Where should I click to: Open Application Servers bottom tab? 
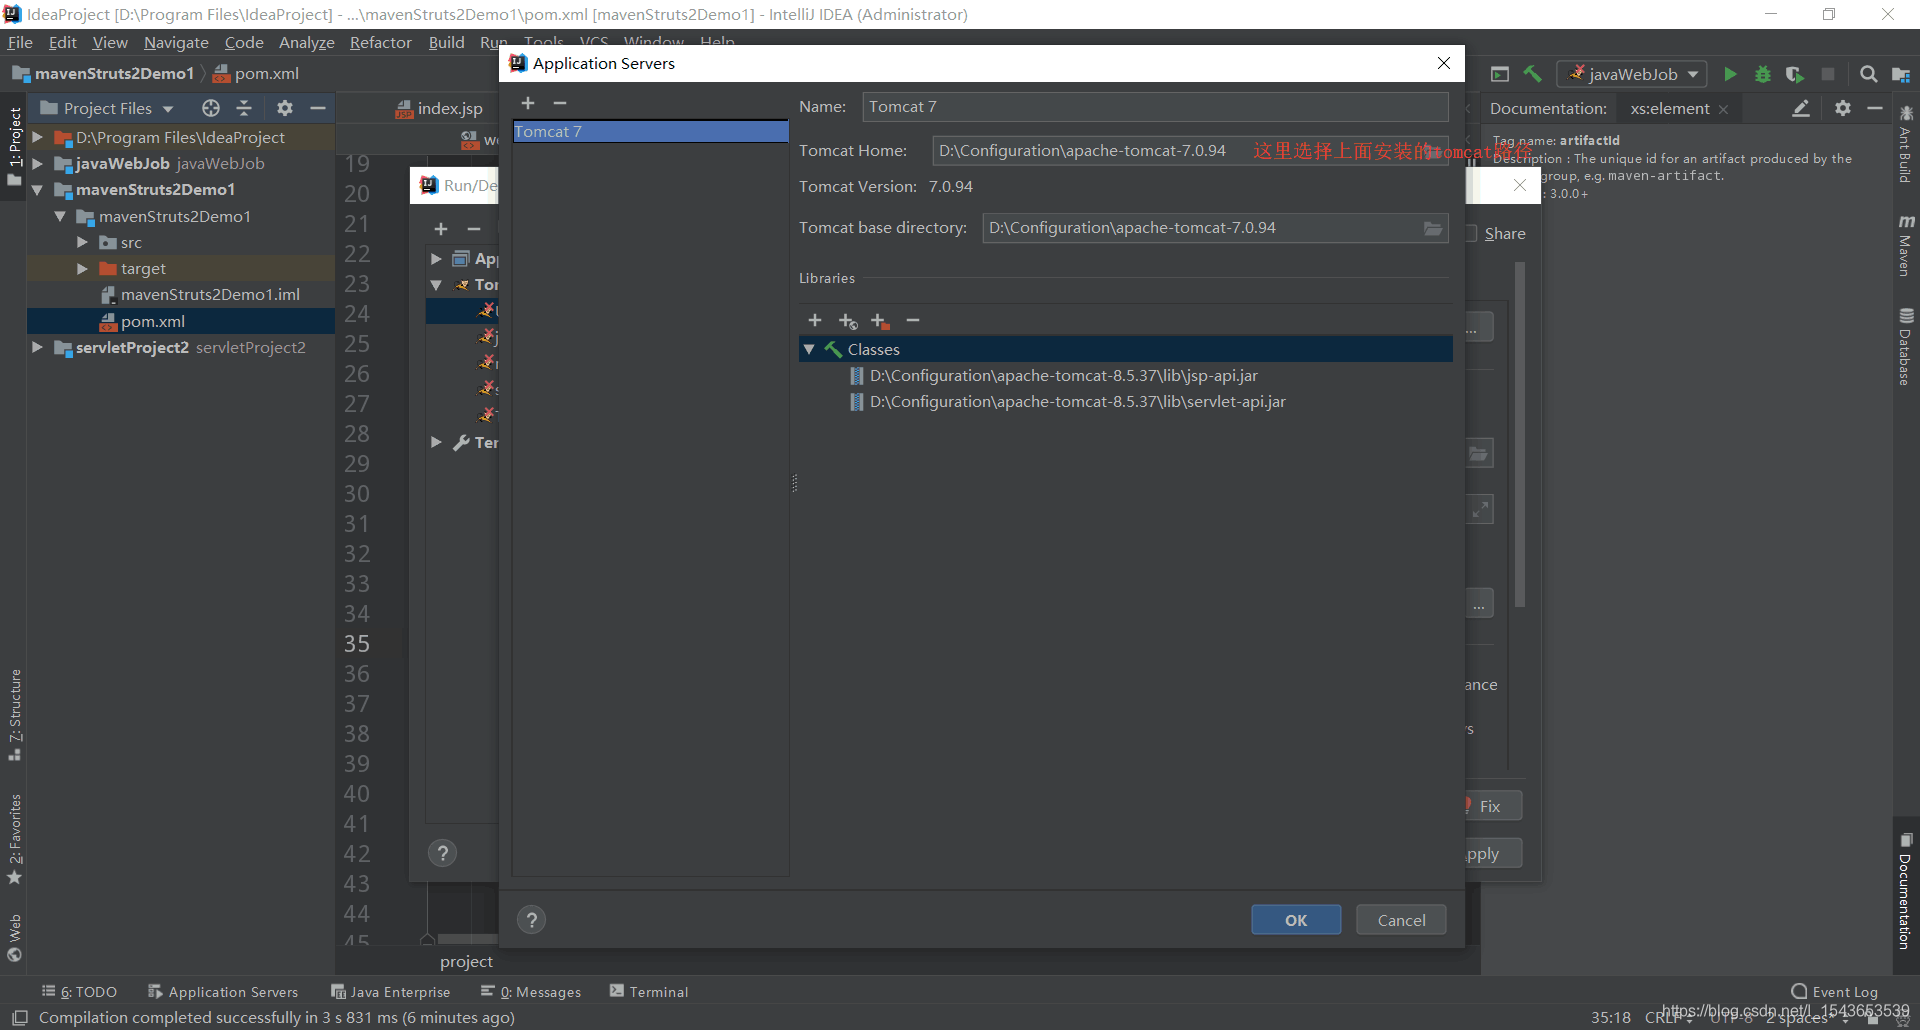point(223,992)
